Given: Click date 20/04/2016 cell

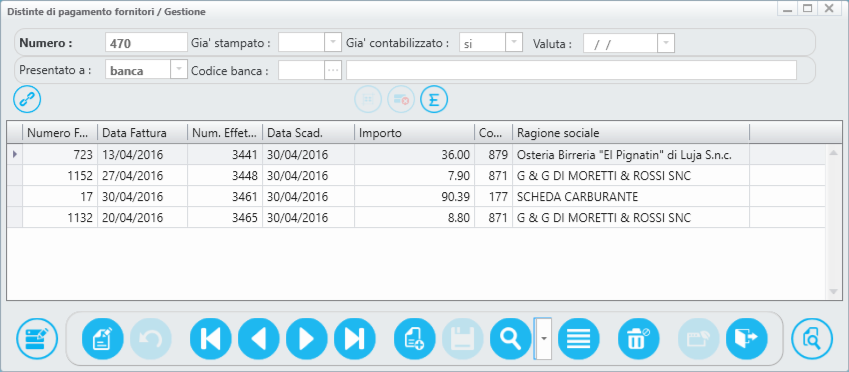Looking at the screenshot, I should 142,218.
